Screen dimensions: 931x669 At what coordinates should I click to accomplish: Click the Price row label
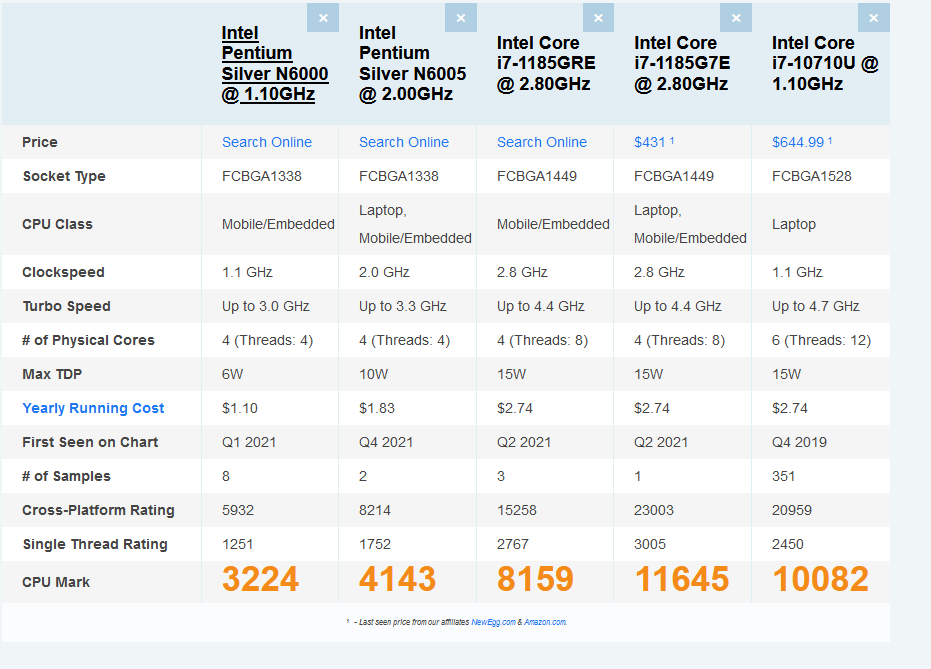pos(40,142)
